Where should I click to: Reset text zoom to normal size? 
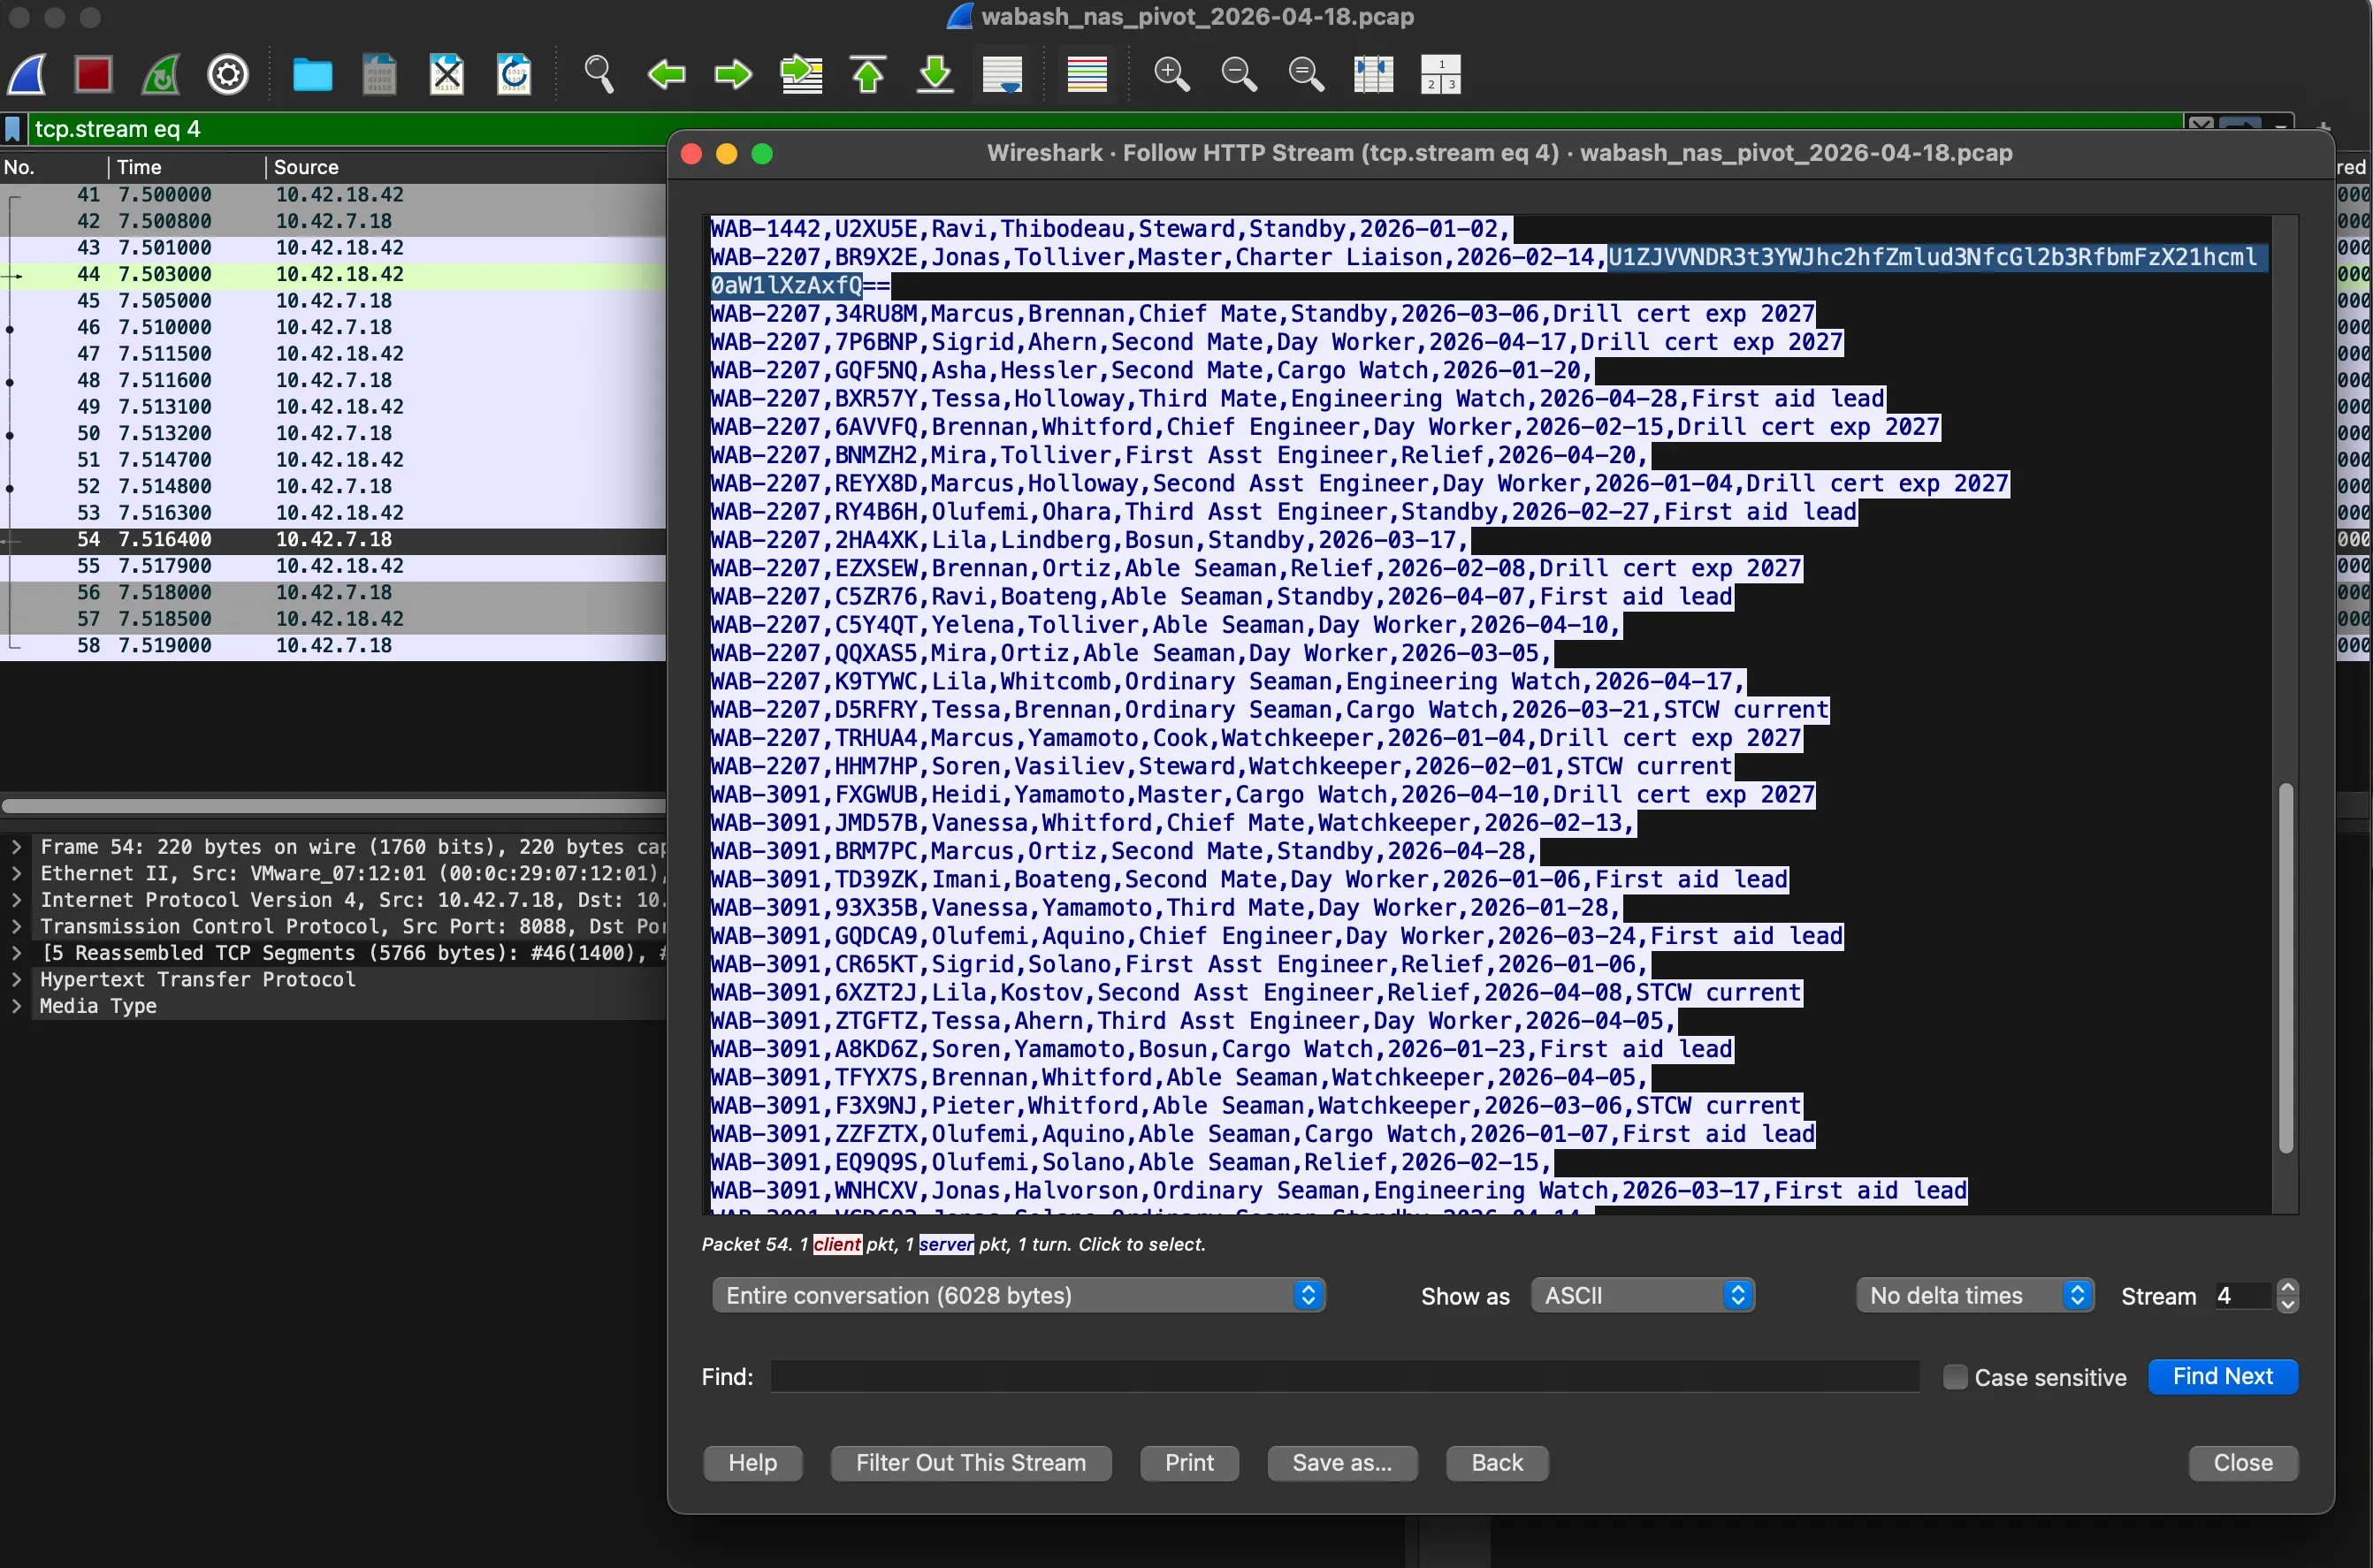click(x=1306, y=74)
